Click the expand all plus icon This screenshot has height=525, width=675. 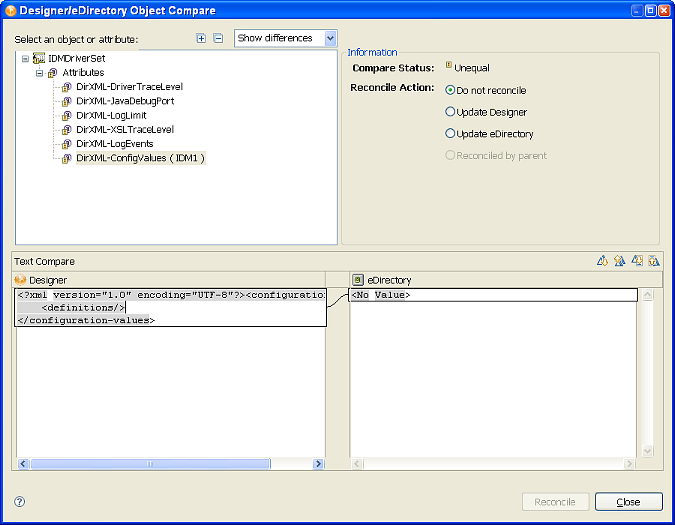click(x=201, y=38)
